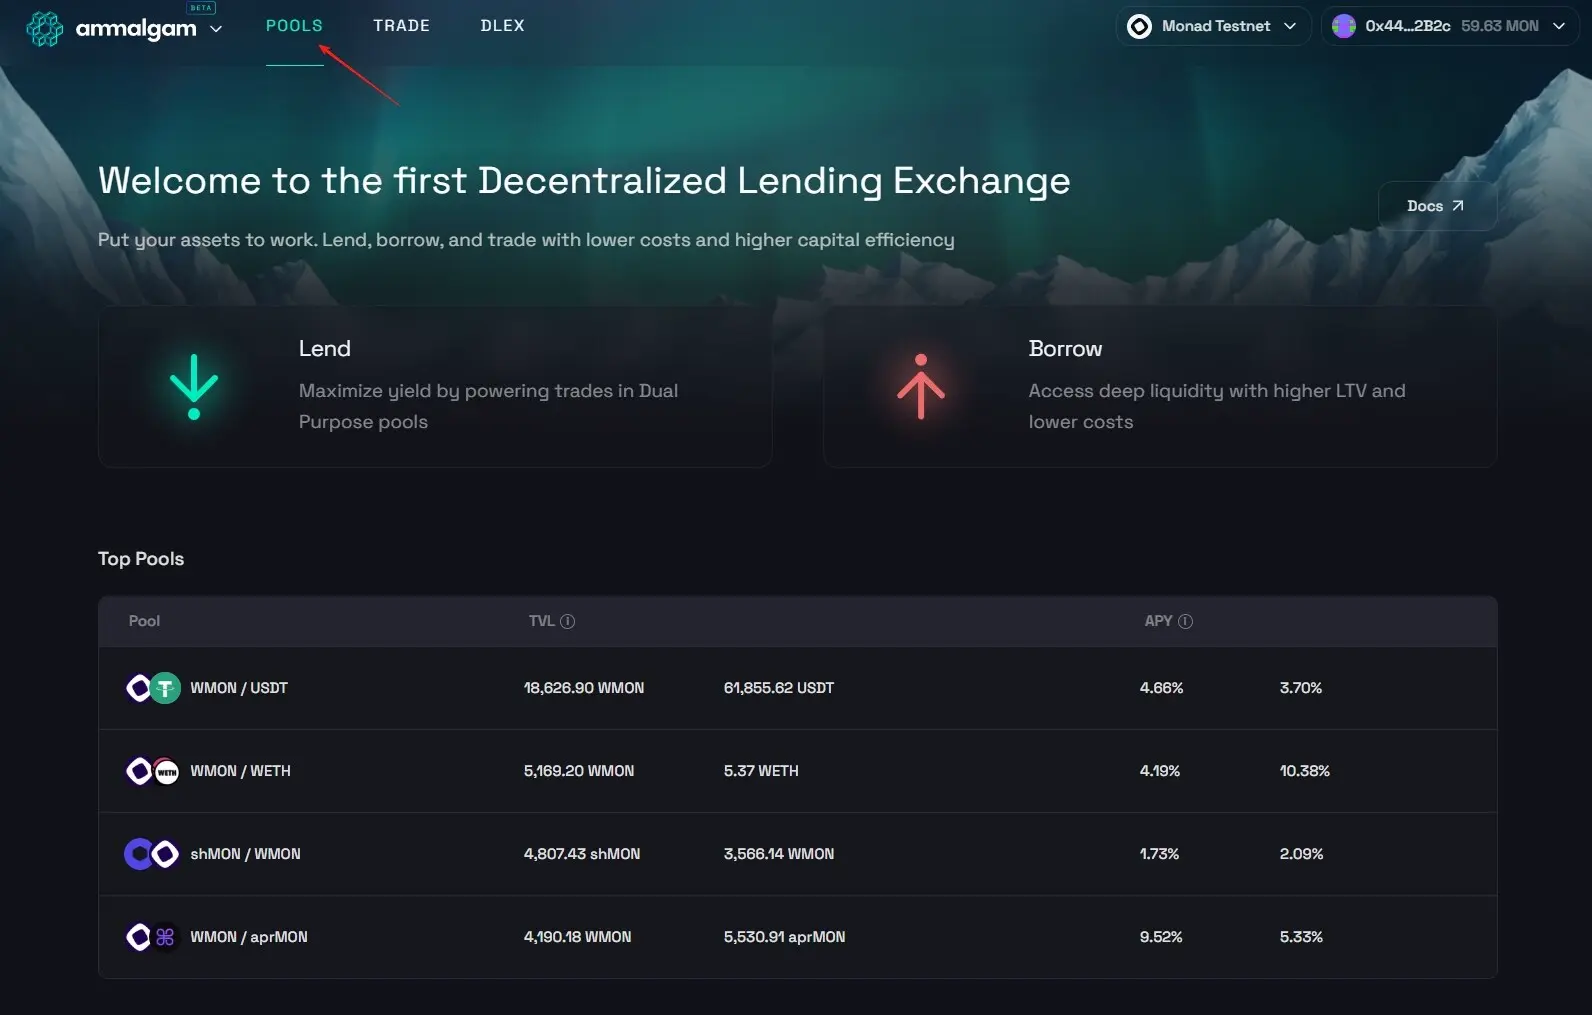Image resolution: width=1592 pixels, height=1015 pixels.
Task: Switch to the DLEX tab
Action: pyautogui.click(x=502, y=26)
